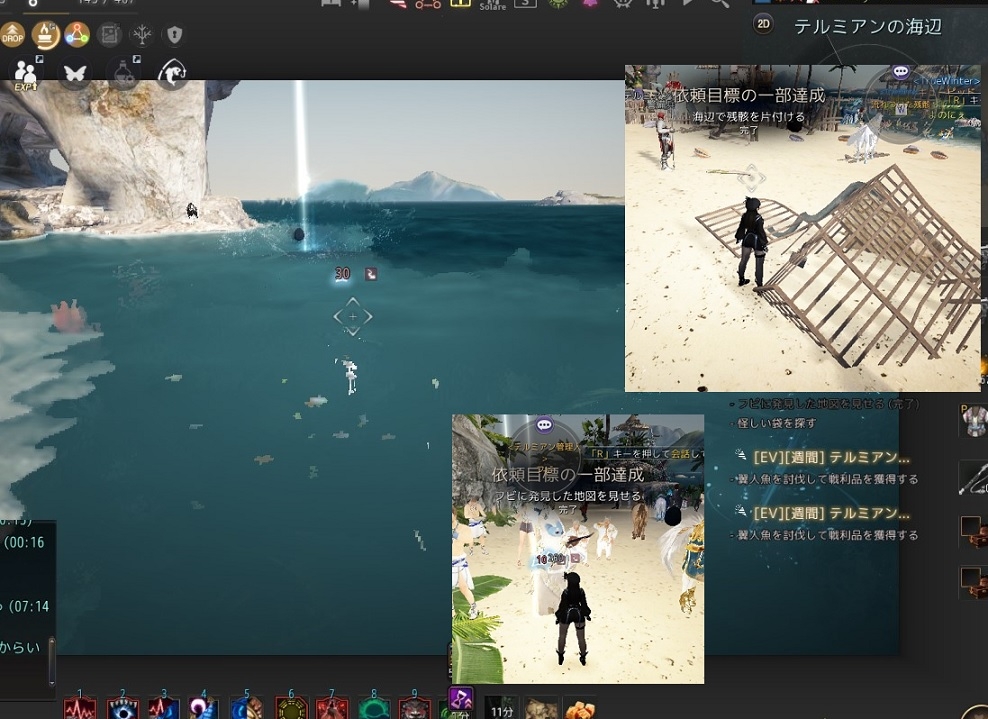The image size is (988, 719).
Task: Click the DROP rate buff icon
Action: (x=12, y=35)
